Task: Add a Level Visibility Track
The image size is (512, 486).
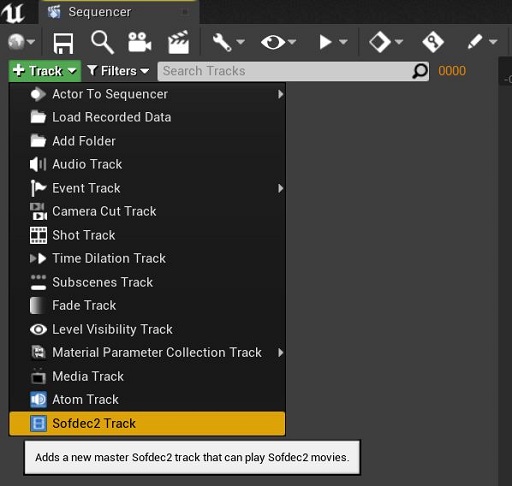Action: [x=147, y=329]
